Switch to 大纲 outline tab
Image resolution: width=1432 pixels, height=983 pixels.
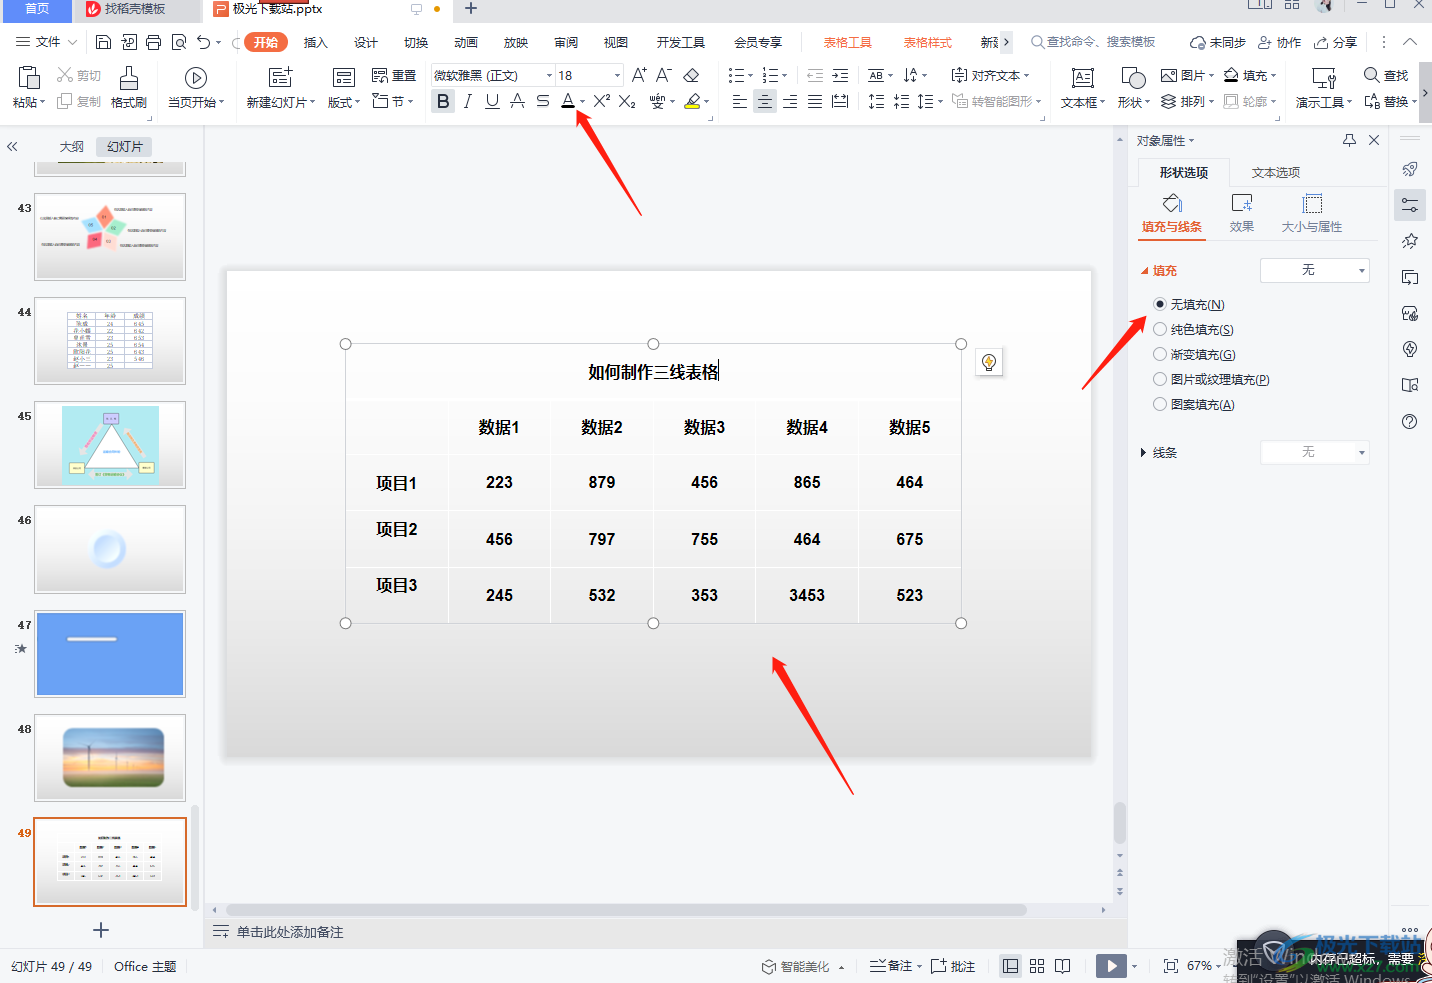[72, 146]
